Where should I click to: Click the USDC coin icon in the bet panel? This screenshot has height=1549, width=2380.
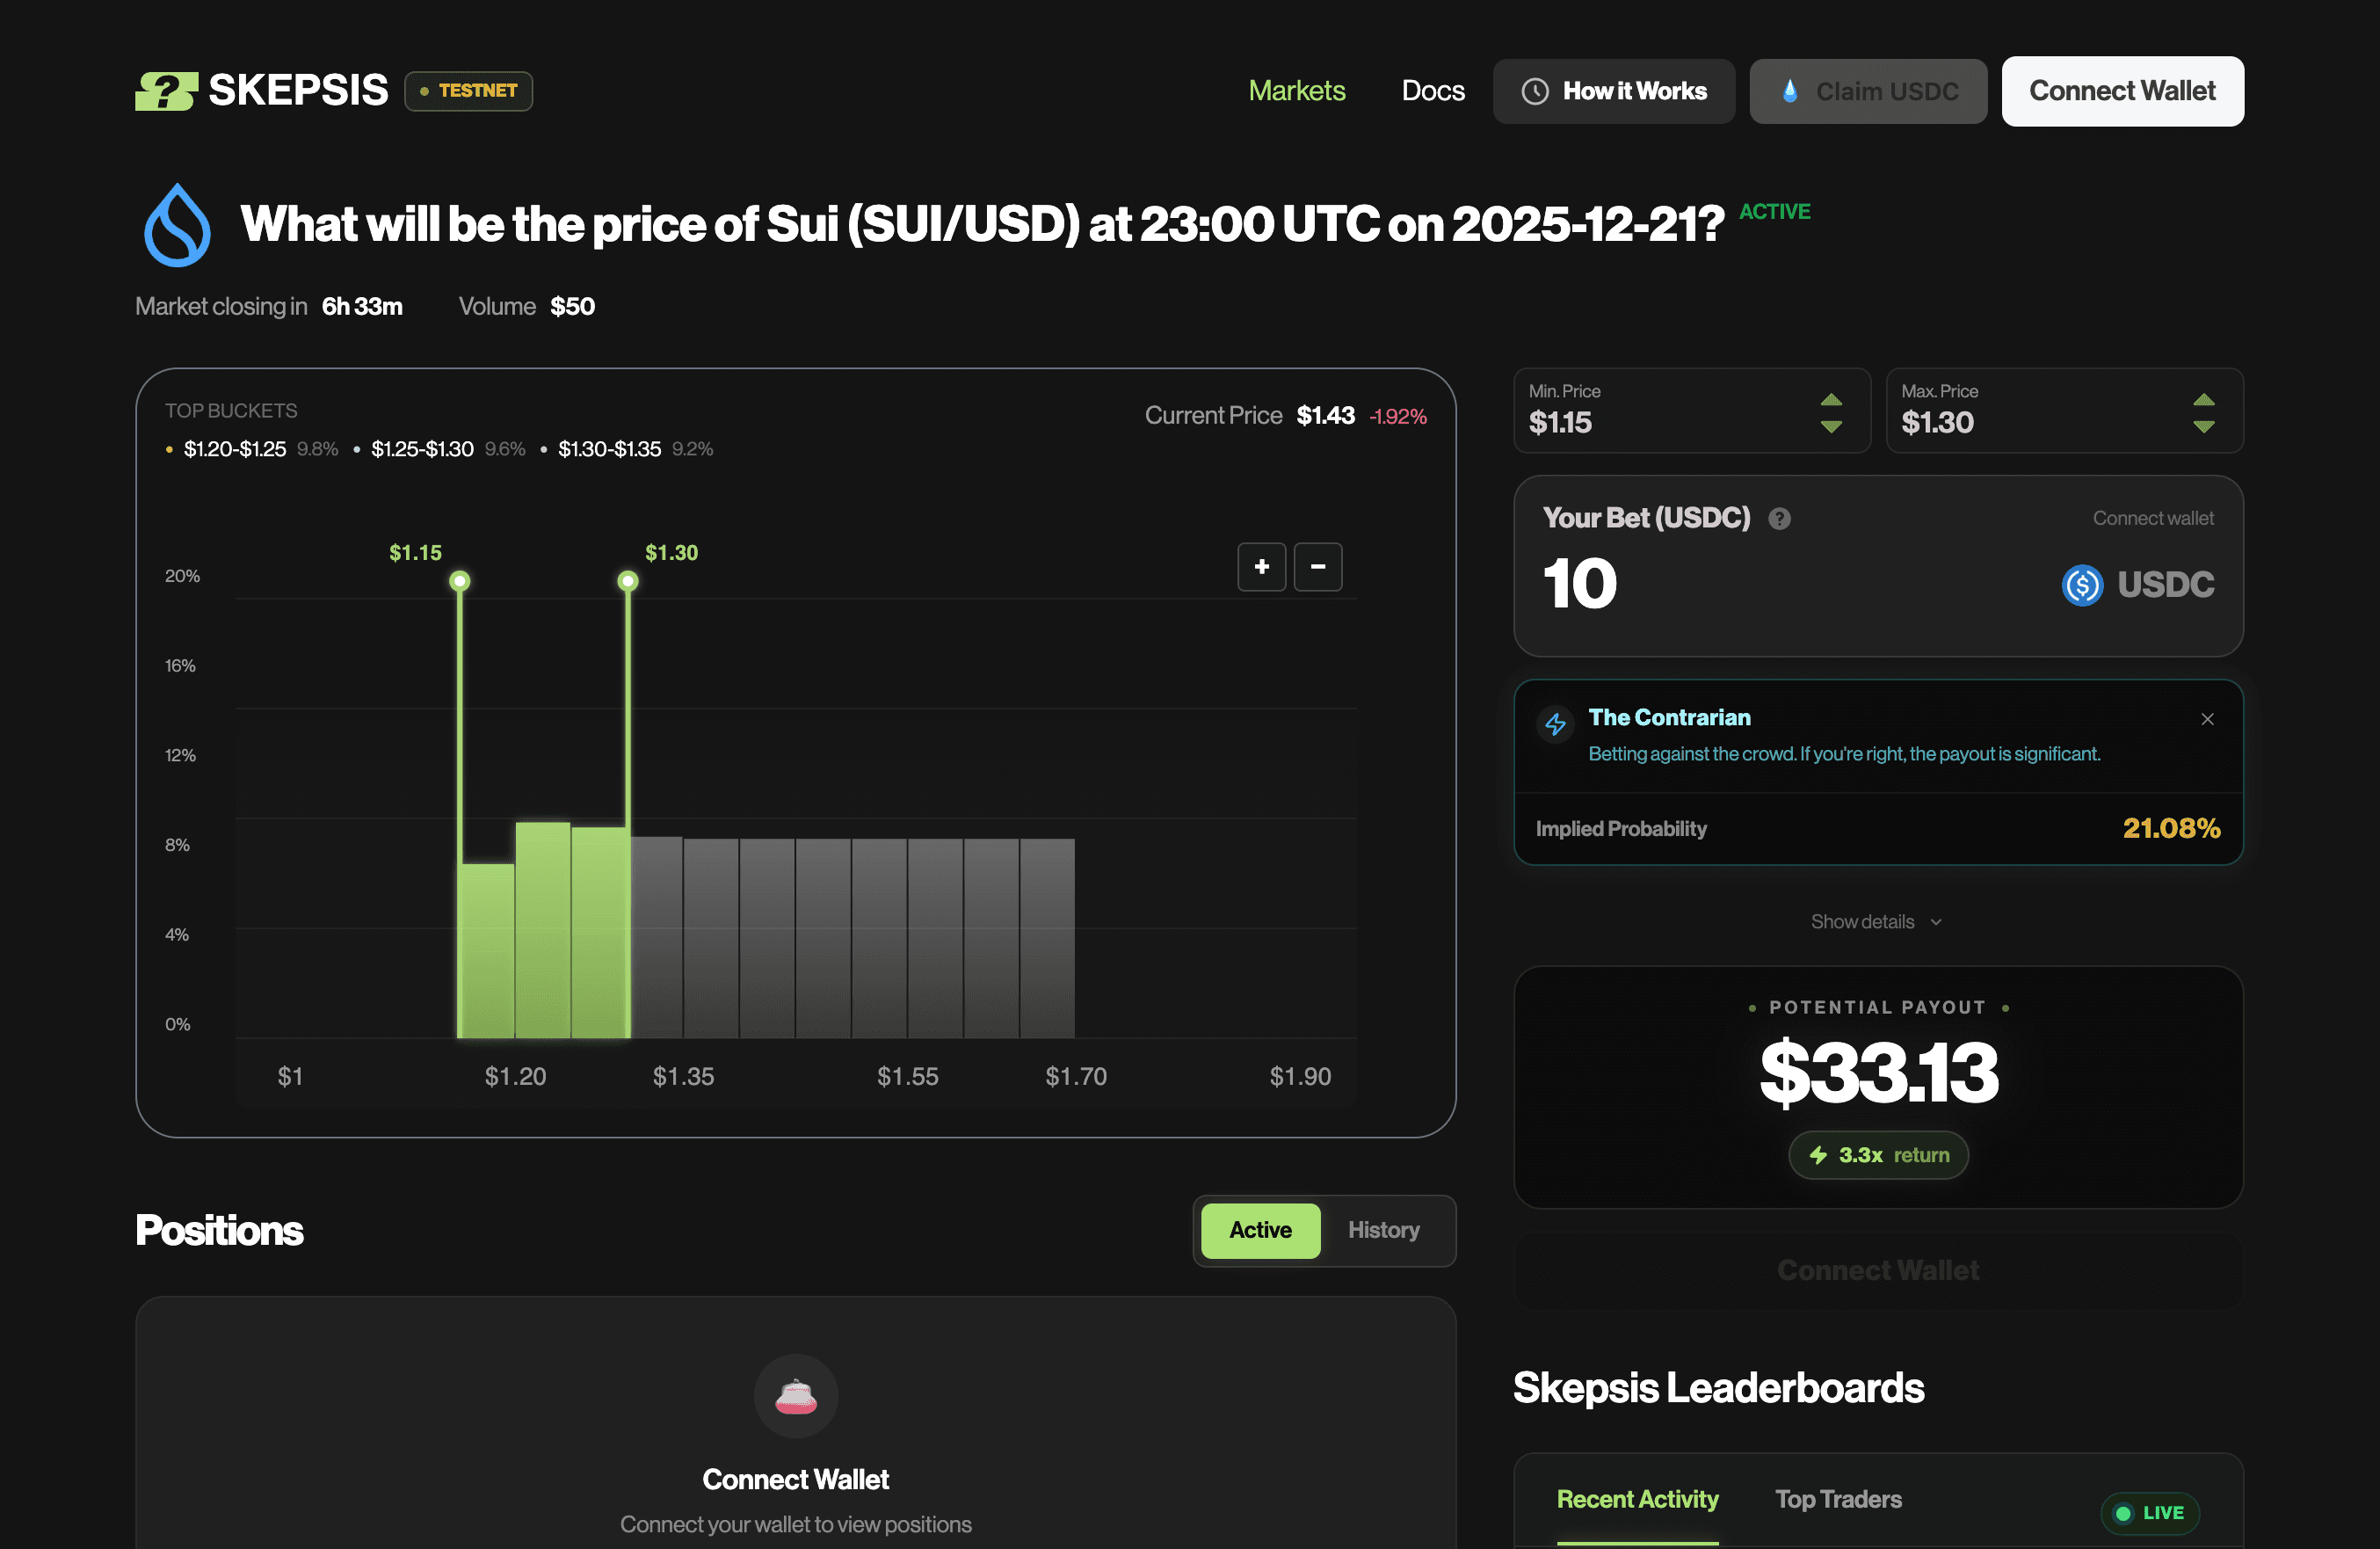pyautogui.click(x=2083, y=585)
